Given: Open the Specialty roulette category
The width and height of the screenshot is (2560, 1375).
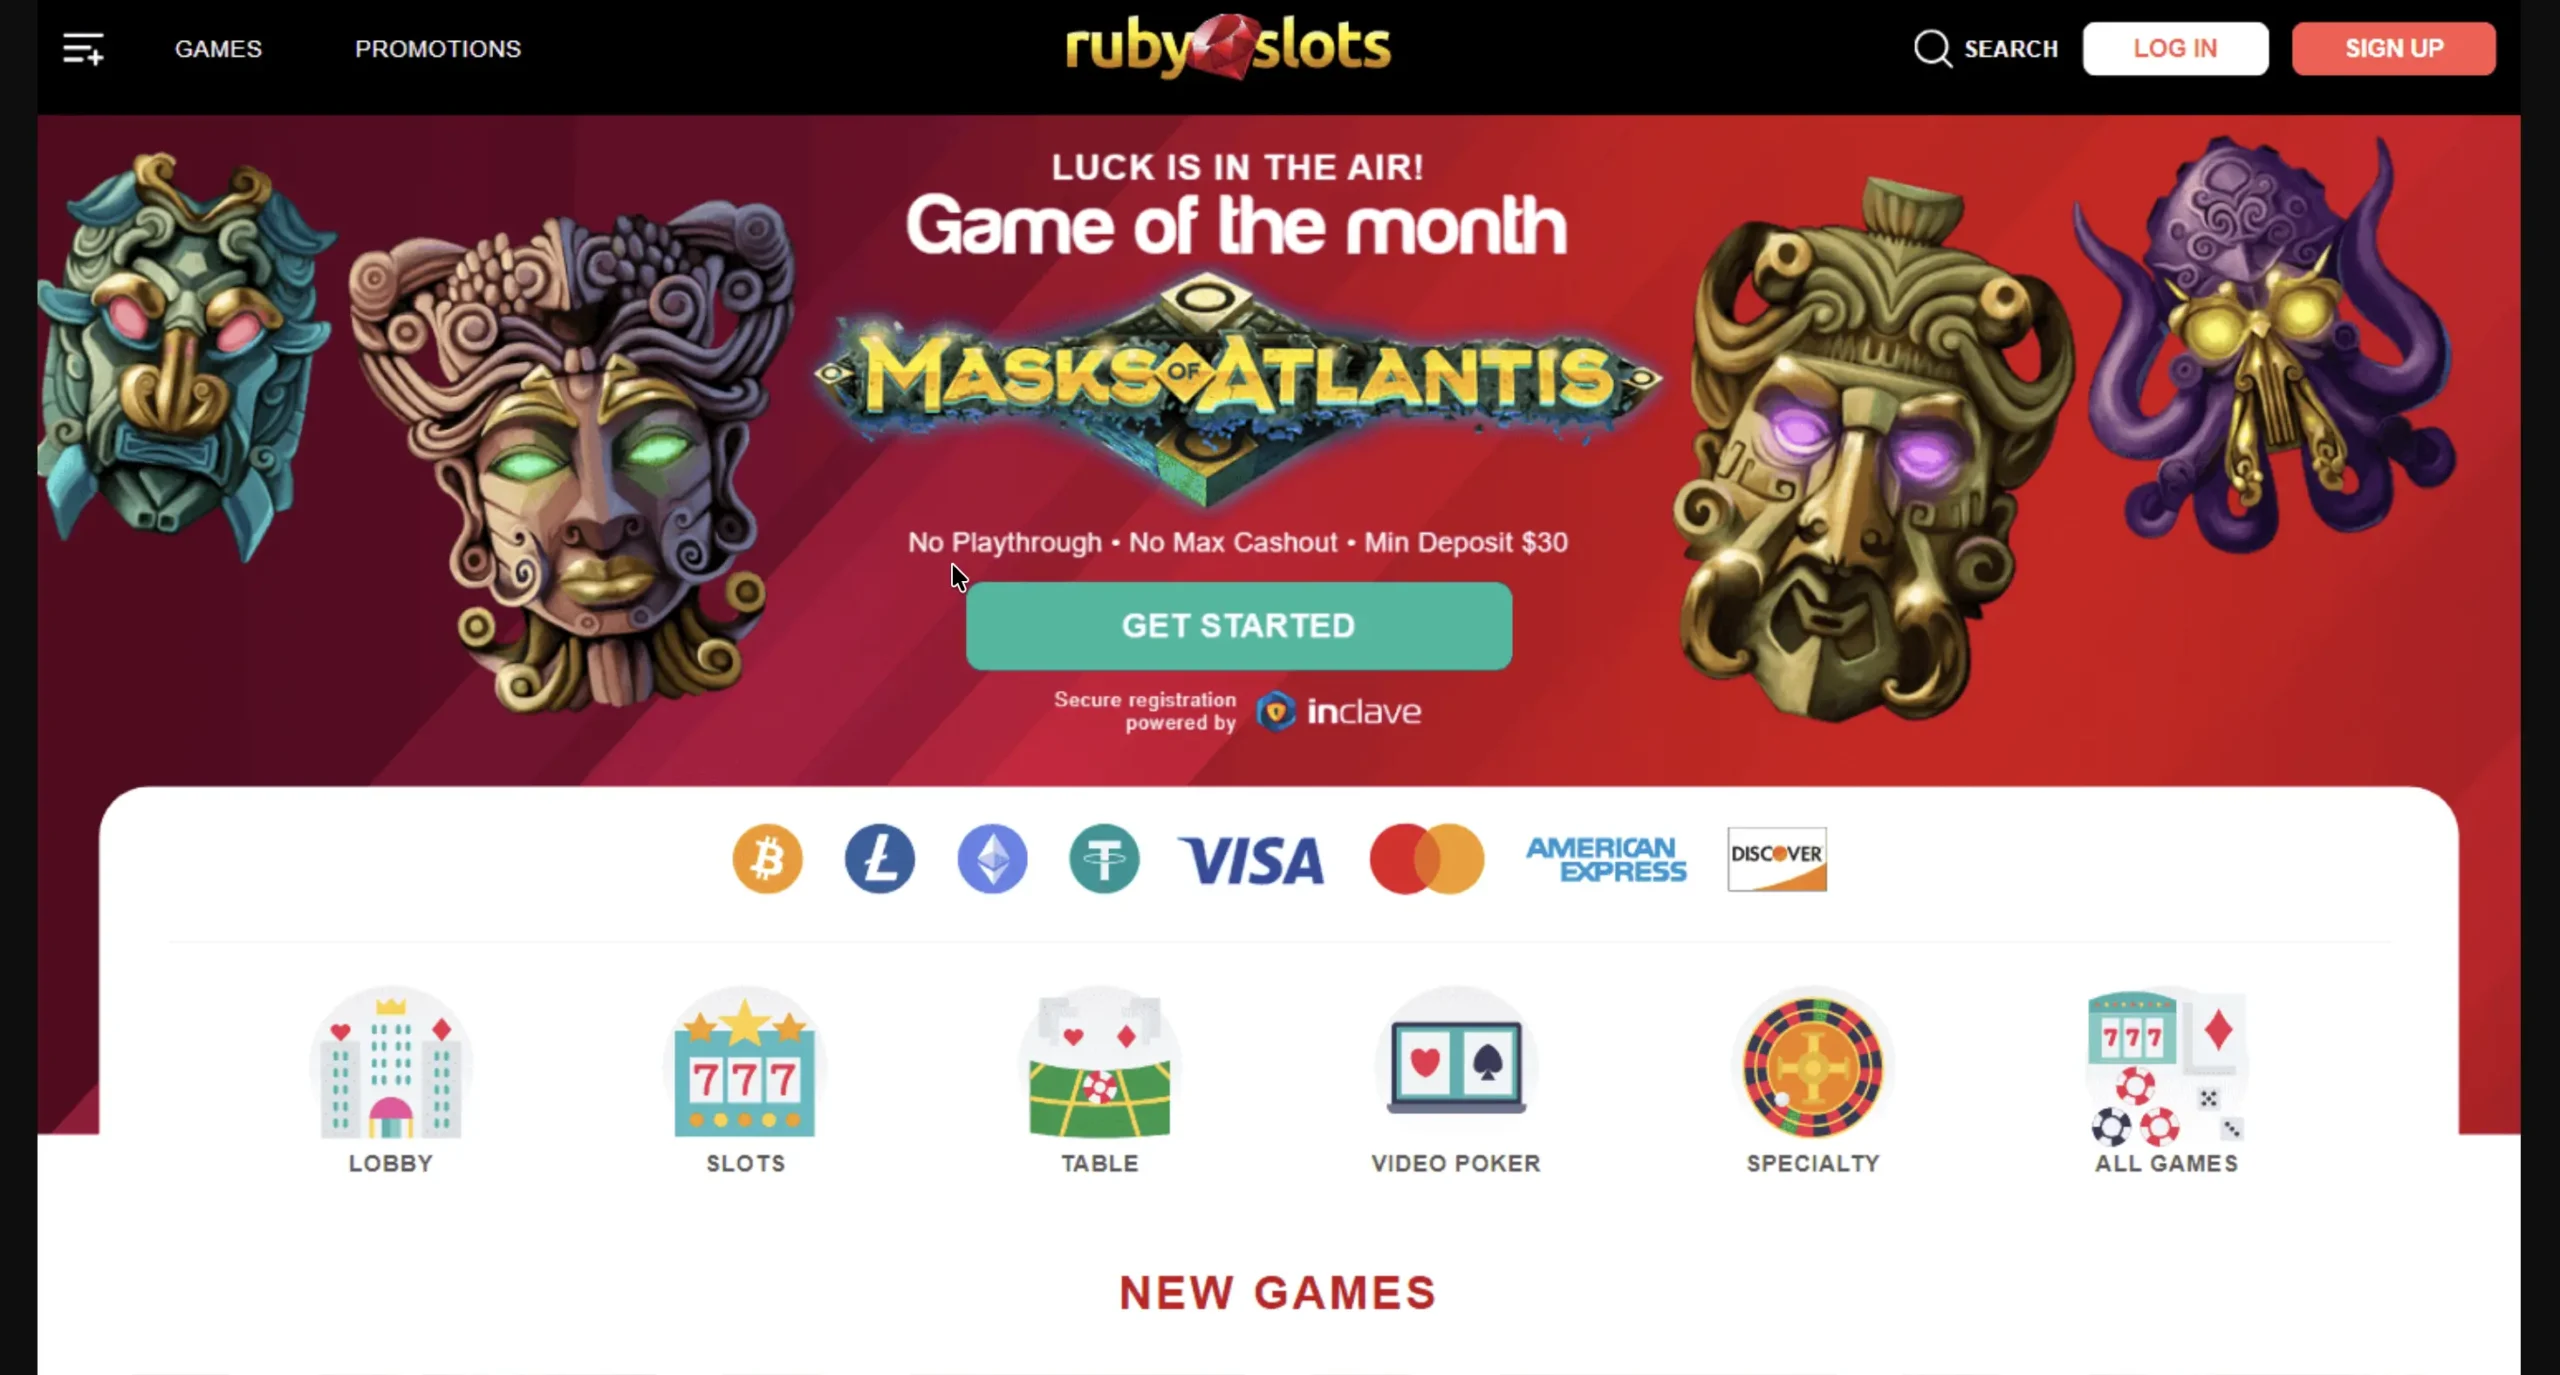Looking at the screenshot, I should [x=1813, y=1080].
